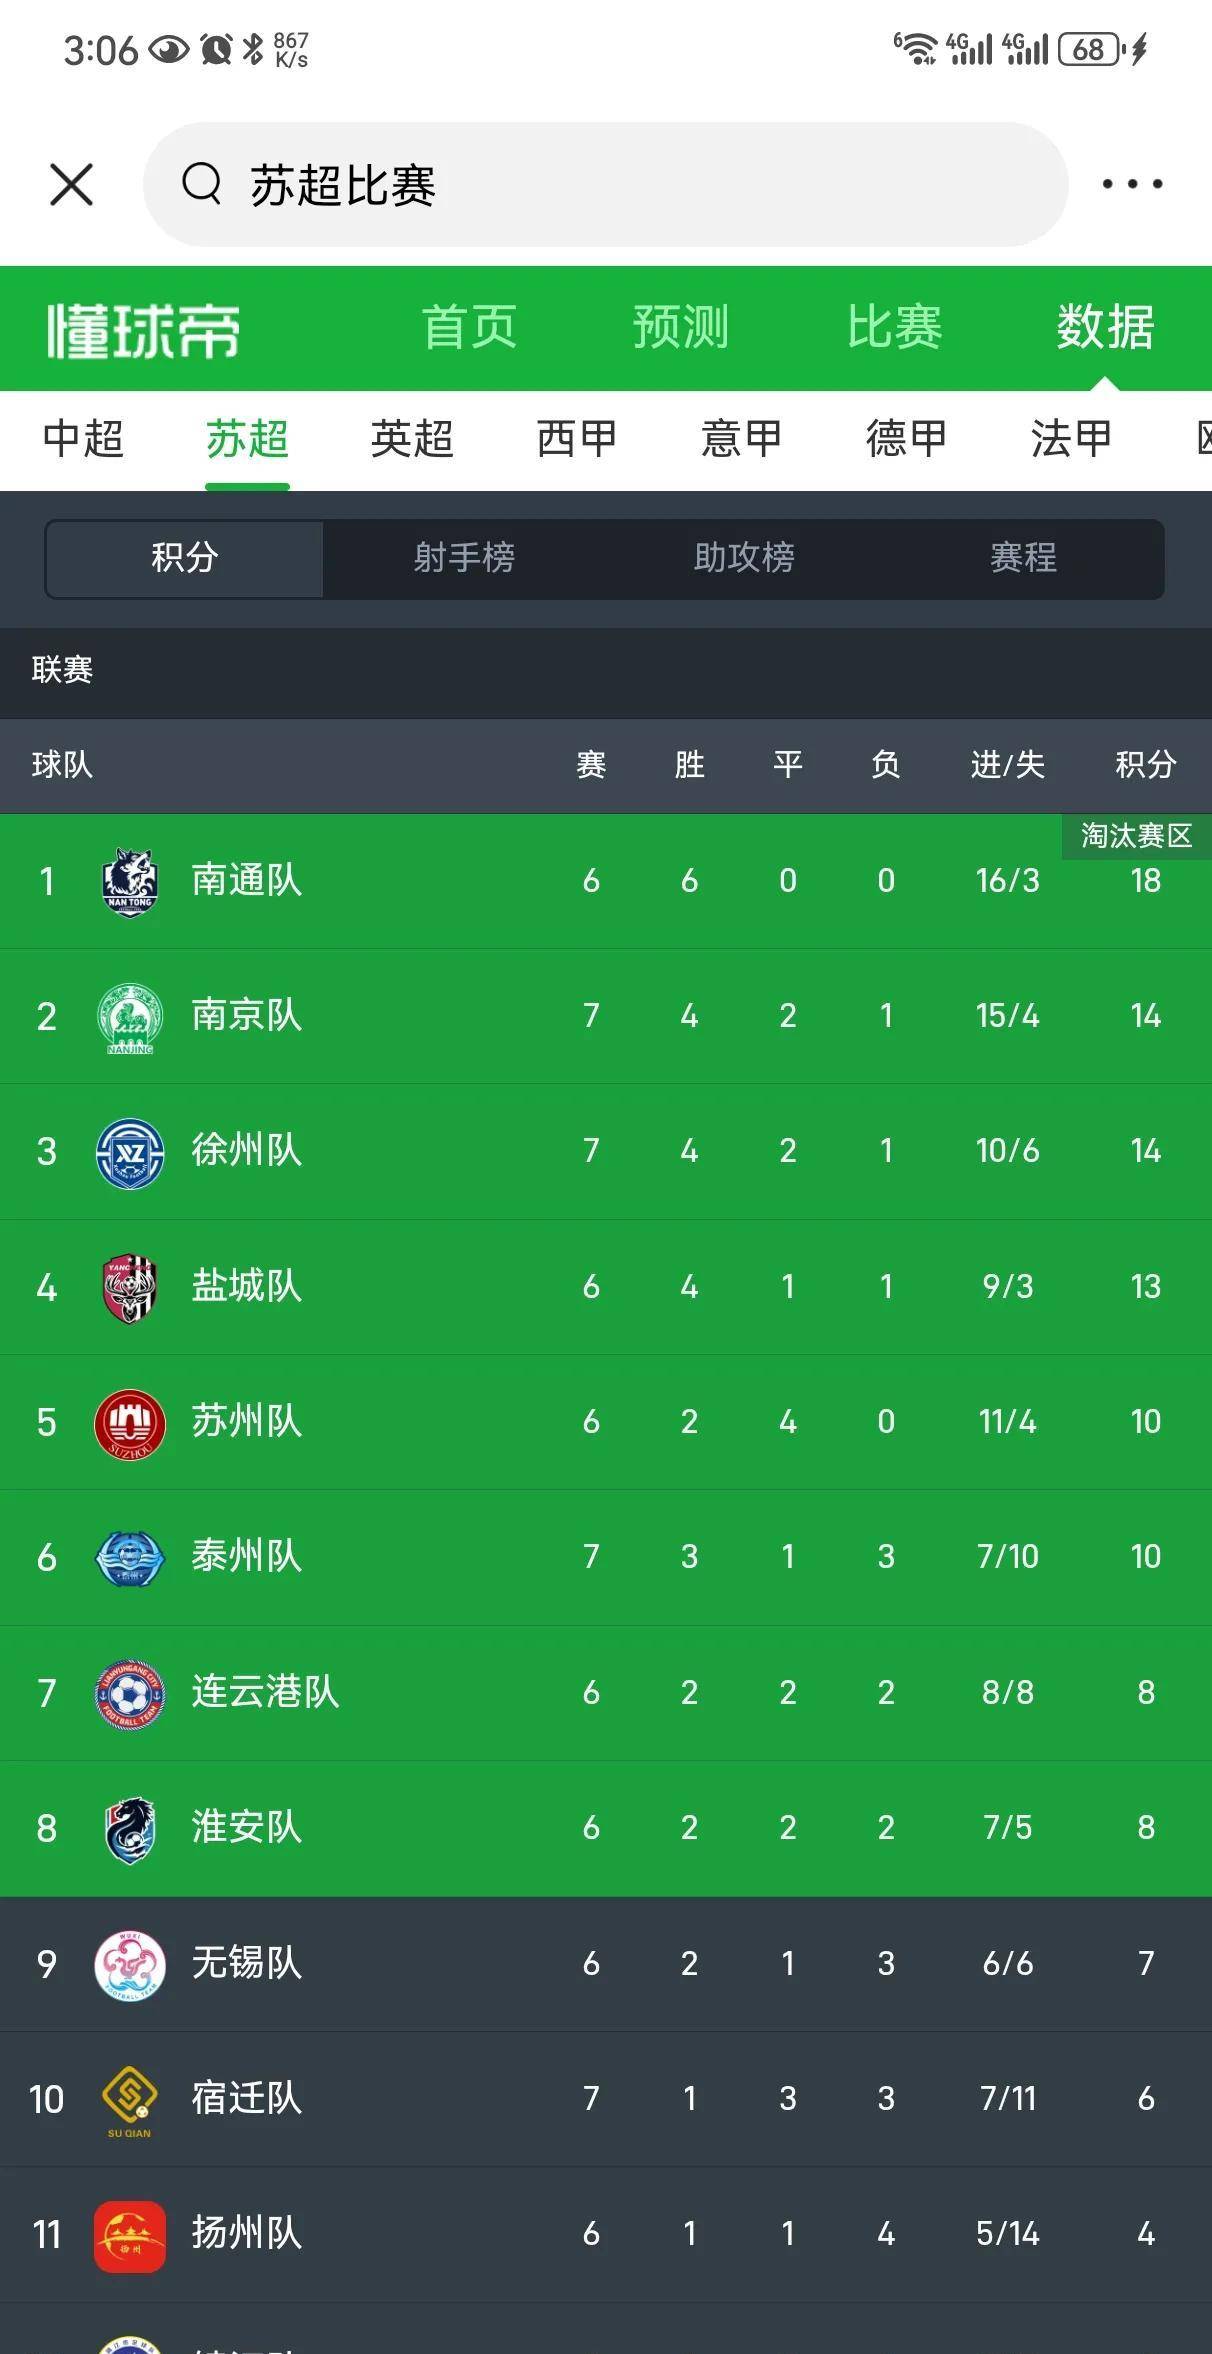Select the 英超 league tab
Viewport: 1212px width, 2354px height.
(x=412, y=439)
